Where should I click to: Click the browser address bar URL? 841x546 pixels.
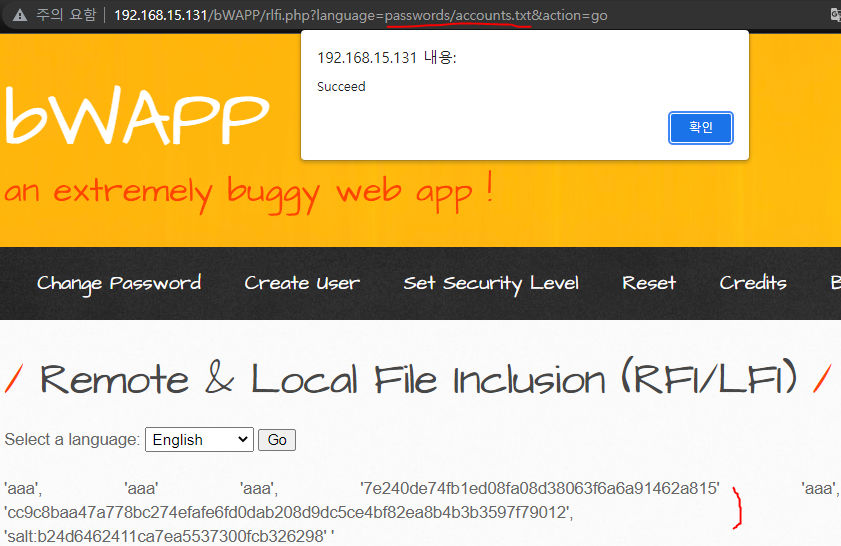(x=360, y=15)
